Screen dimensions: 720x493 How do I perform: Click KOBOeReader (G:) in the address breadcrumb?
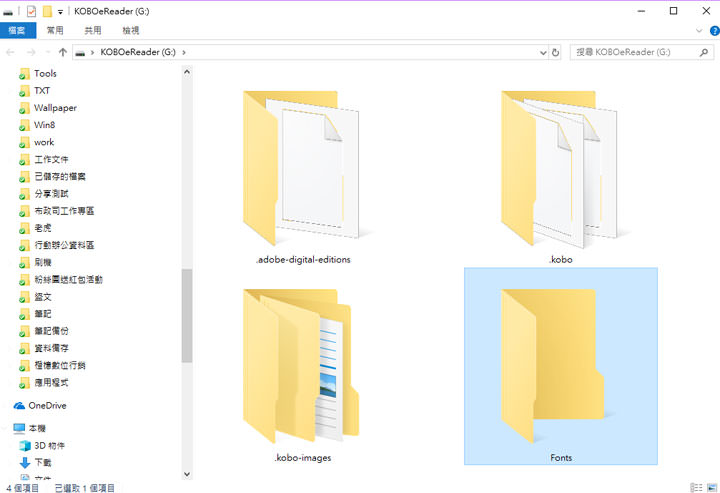140,51
